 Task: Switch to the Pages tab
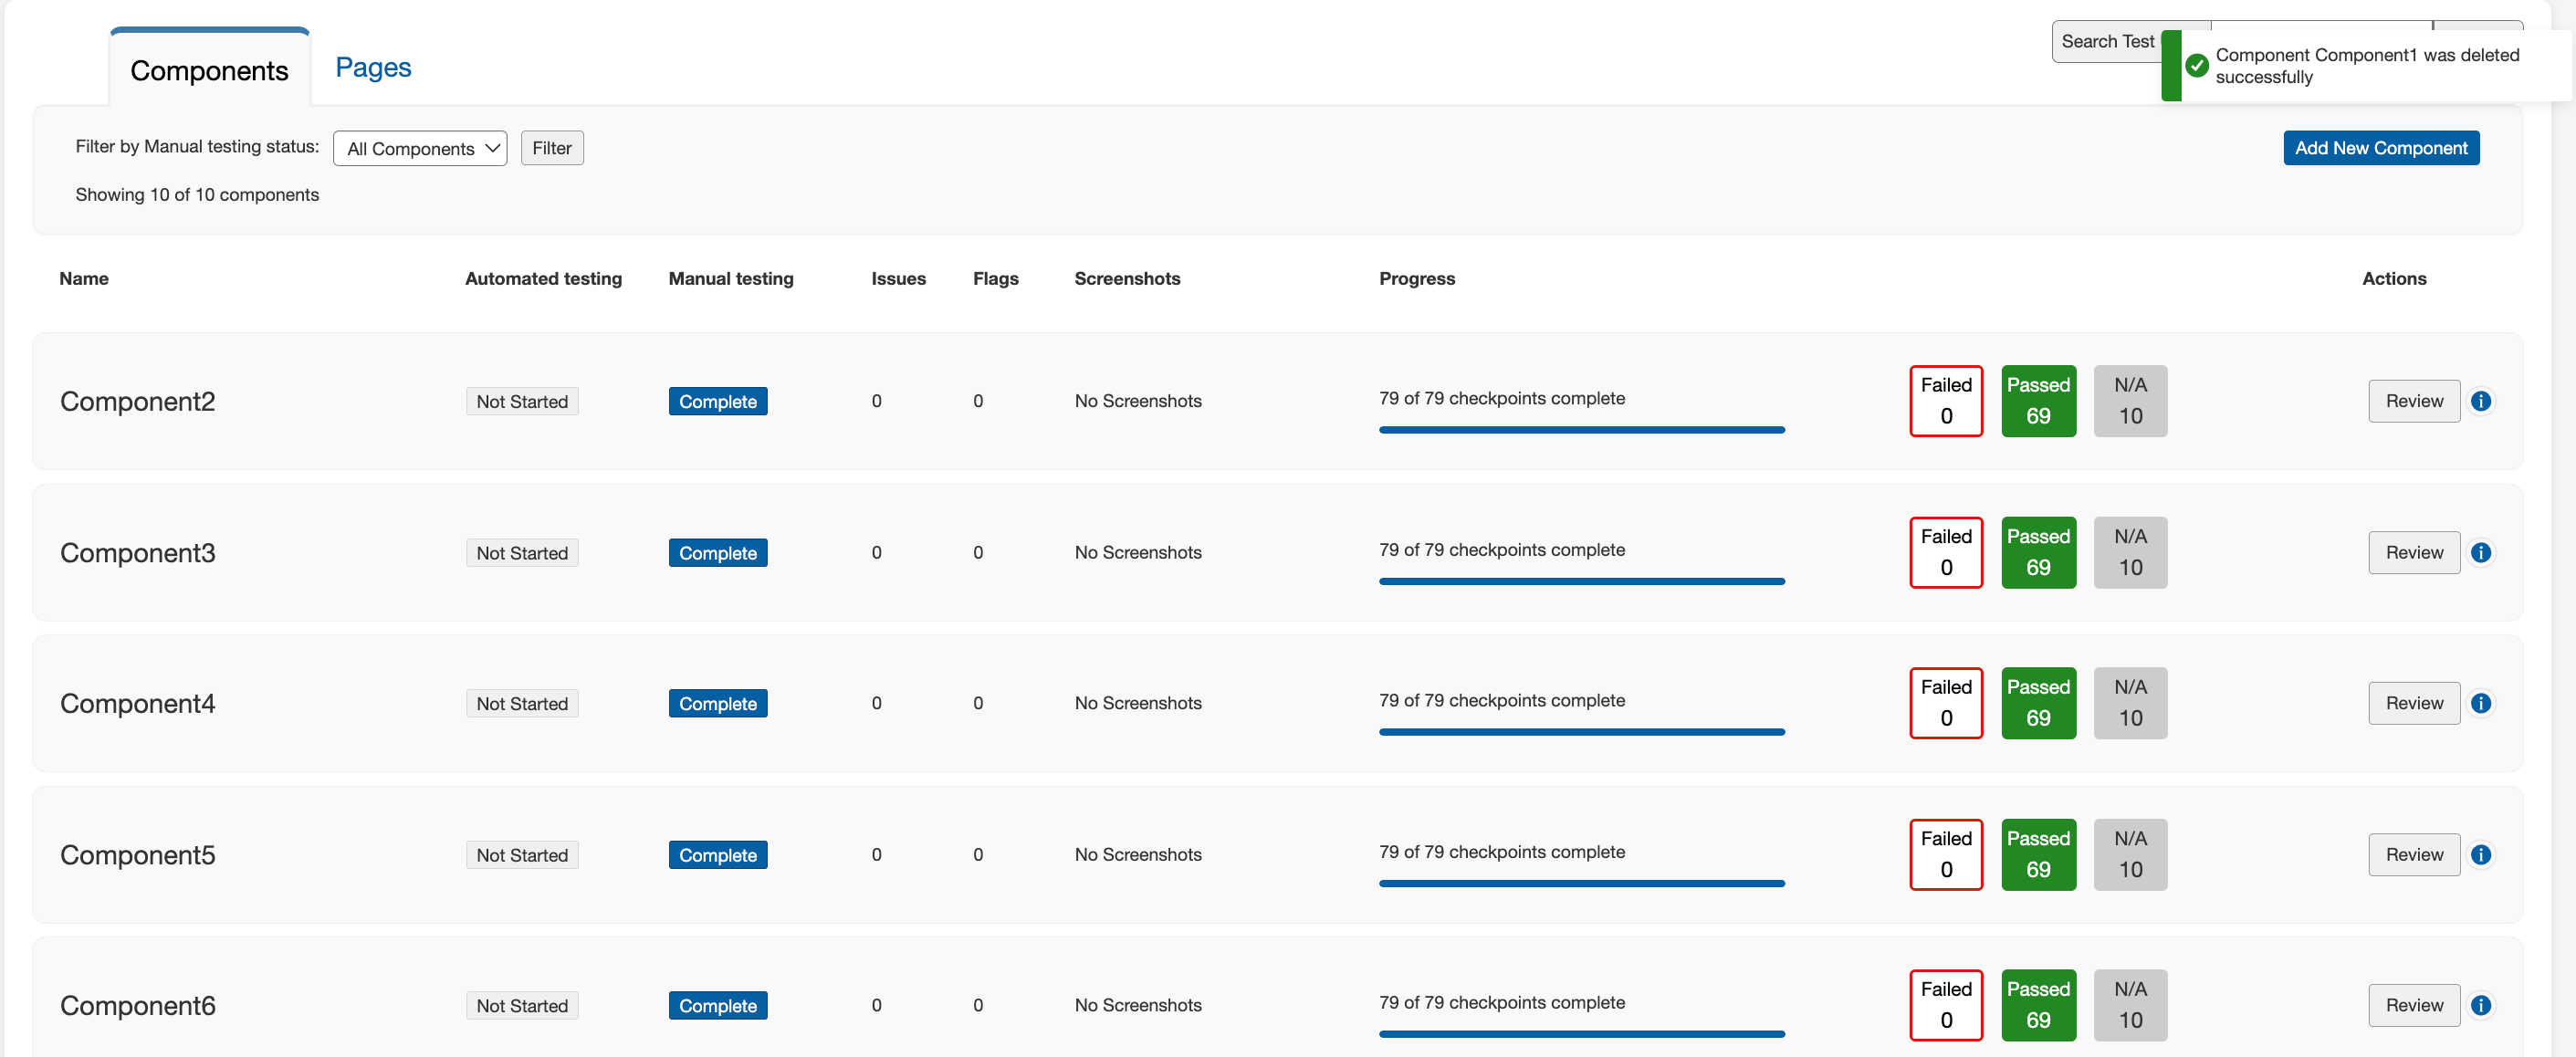(373, 67)
